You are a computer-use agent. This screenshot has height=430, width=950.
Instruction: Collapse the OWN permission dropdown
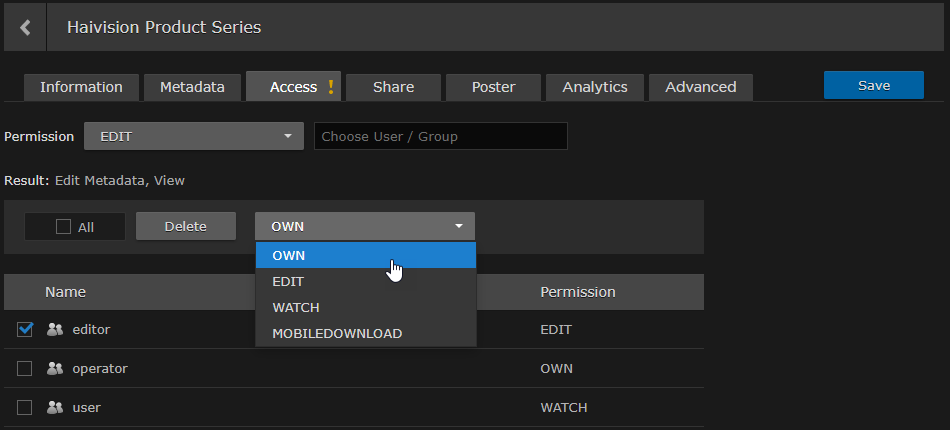tap(364, 226)
